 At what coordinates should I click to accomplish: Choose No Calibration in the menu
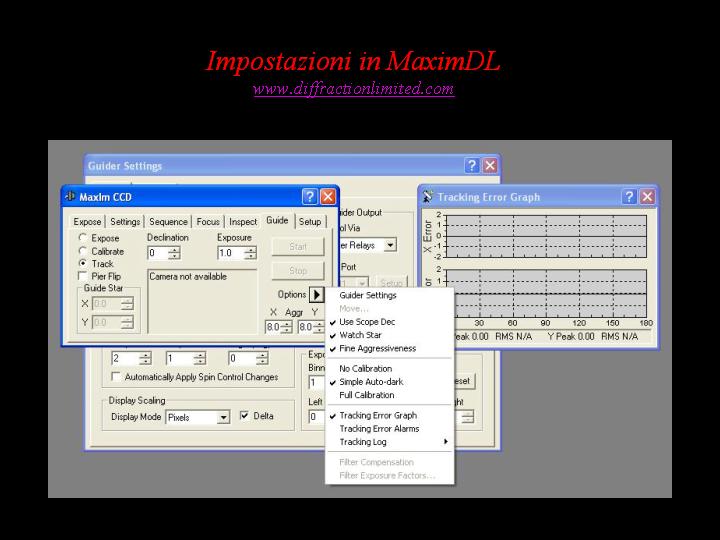(390, 368)
